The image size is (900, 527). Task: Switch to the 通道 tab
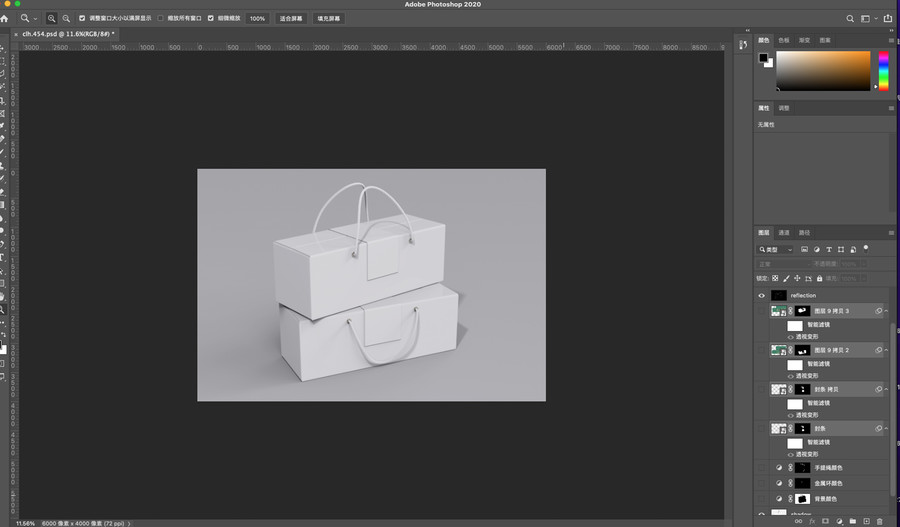pos(784,232)
